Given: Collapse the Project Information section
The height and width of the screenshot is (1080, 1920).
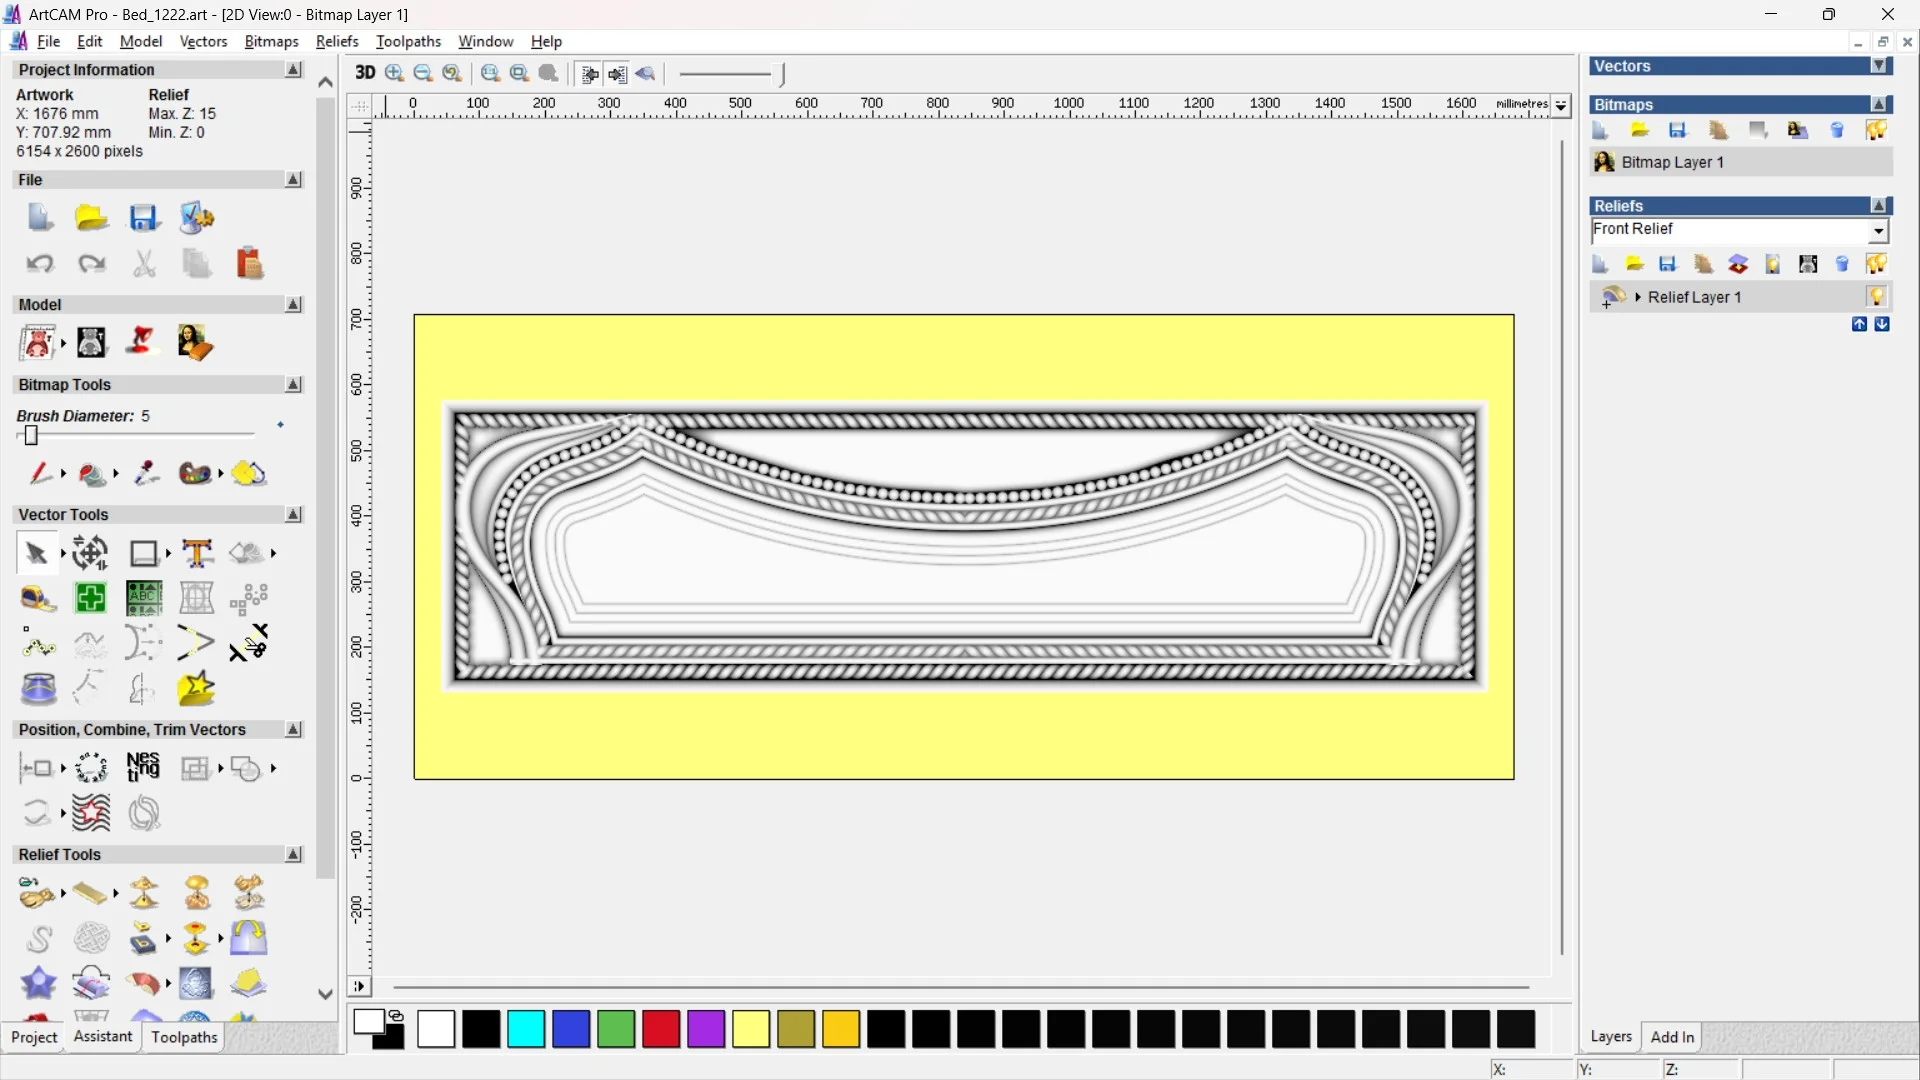Looking at the screenshot, I should (x=293, y=70).
